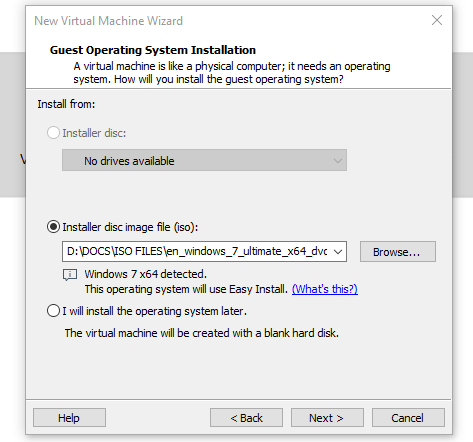
Task: Click the Installer disc label text
Action: point(94,133)
